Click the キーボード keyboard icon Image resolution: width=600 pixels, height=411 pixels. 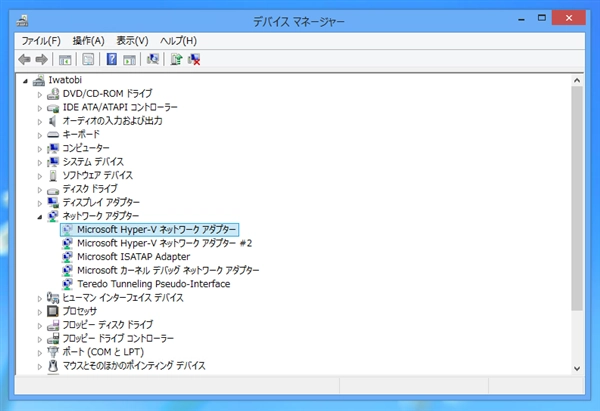click(x=53, y=135)
